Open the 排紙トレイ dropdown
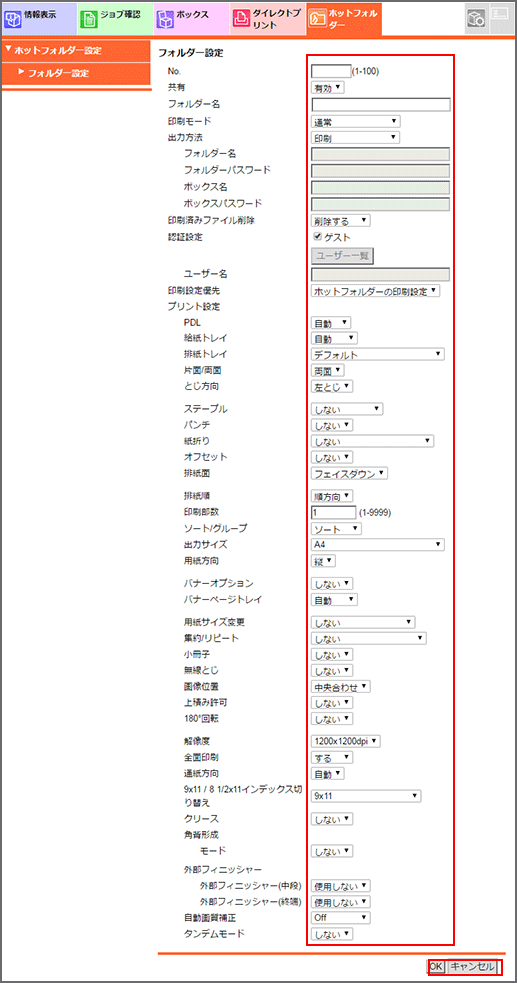 coord(378,354)
